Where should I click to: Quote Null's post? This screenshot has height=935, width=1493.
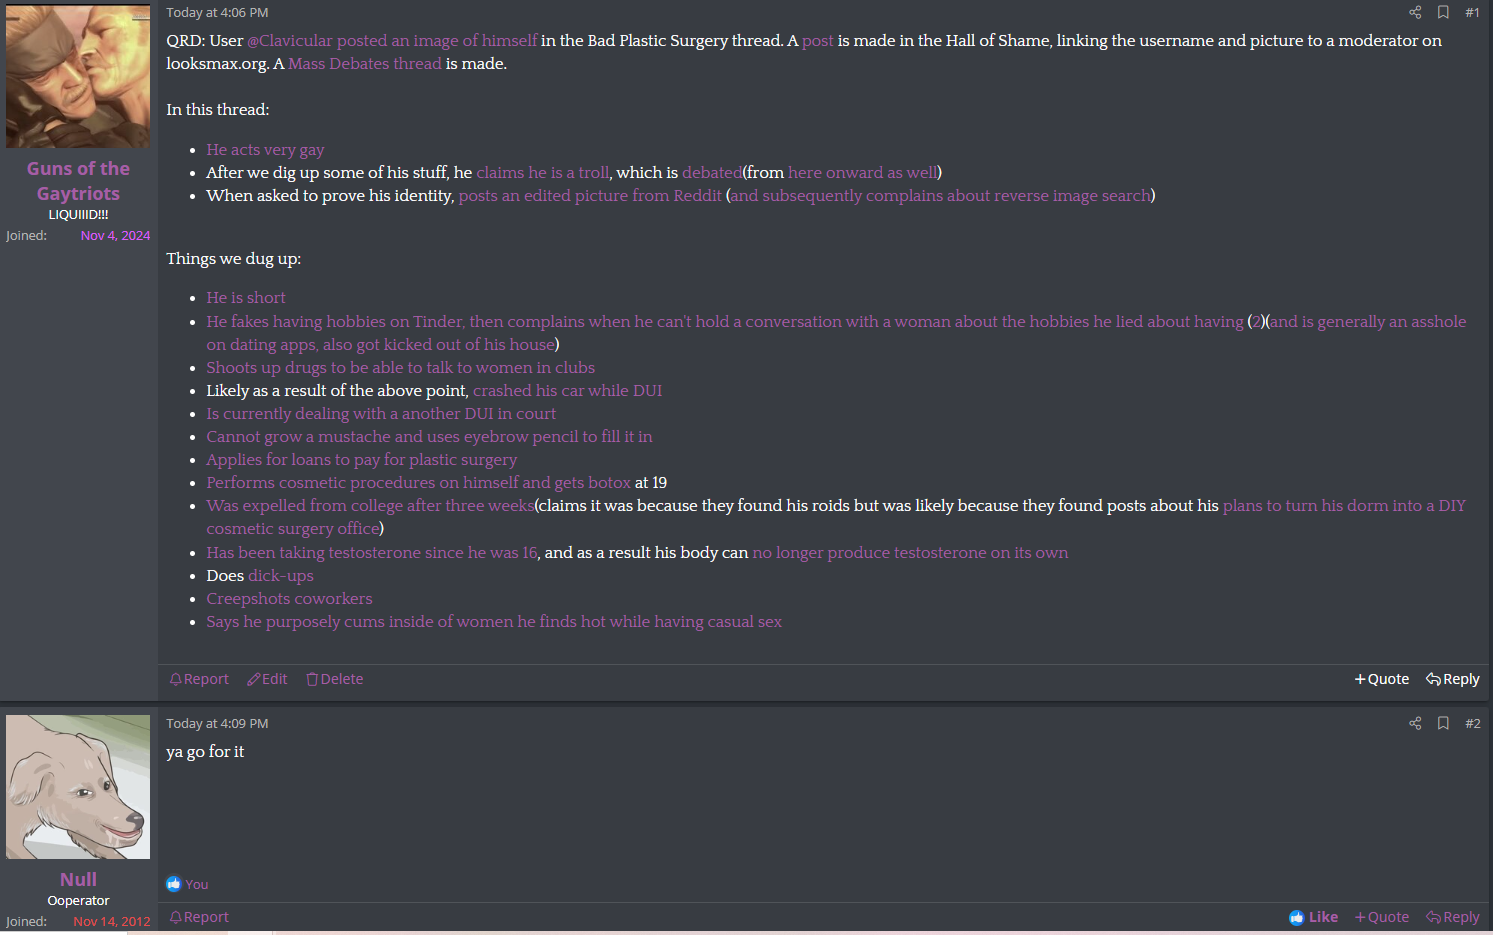(1382, 917)
